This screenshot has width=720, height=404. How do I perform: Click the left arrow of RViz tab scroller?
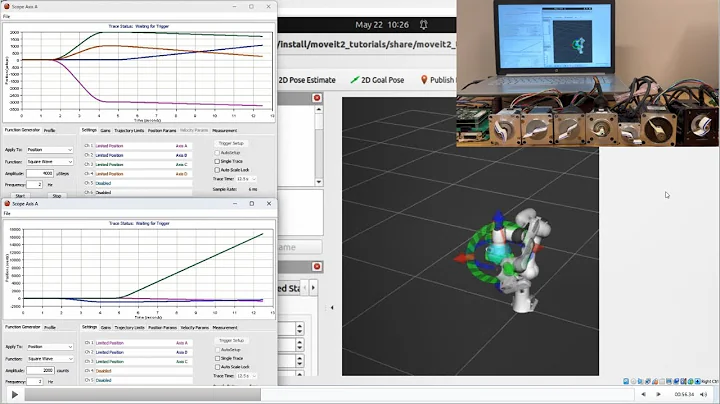(x=304, y=288)
